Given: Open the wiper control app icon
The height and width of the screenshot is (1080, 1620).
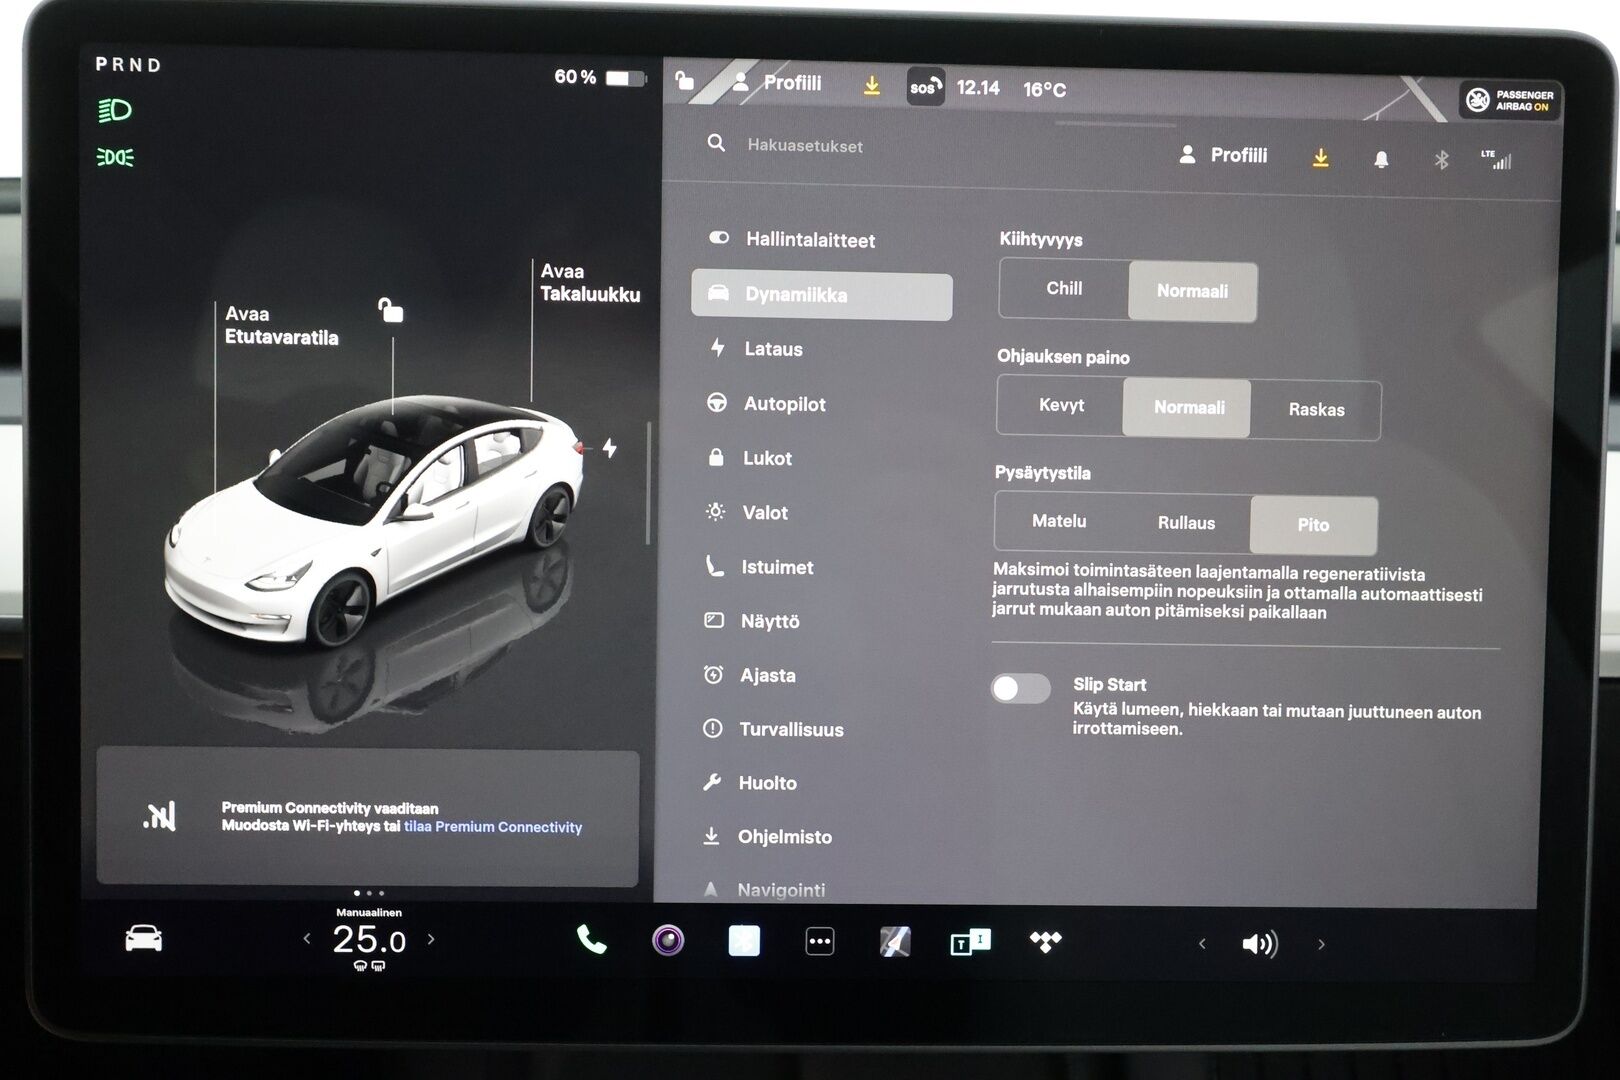Looking at the screenshot, I should point(895,941).
